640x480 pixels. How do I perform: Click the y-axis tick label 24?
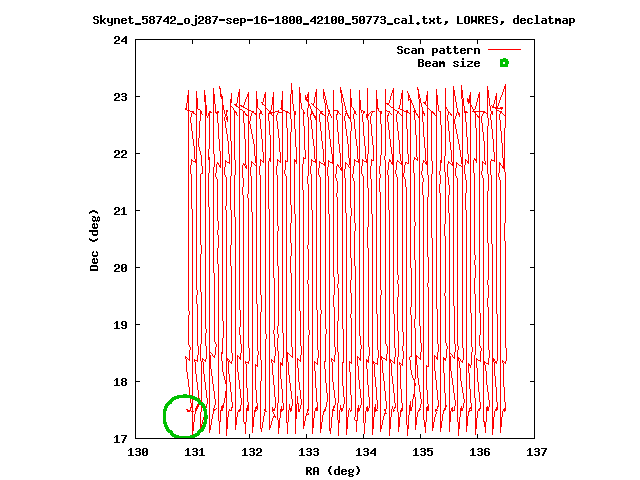(120, 40)
